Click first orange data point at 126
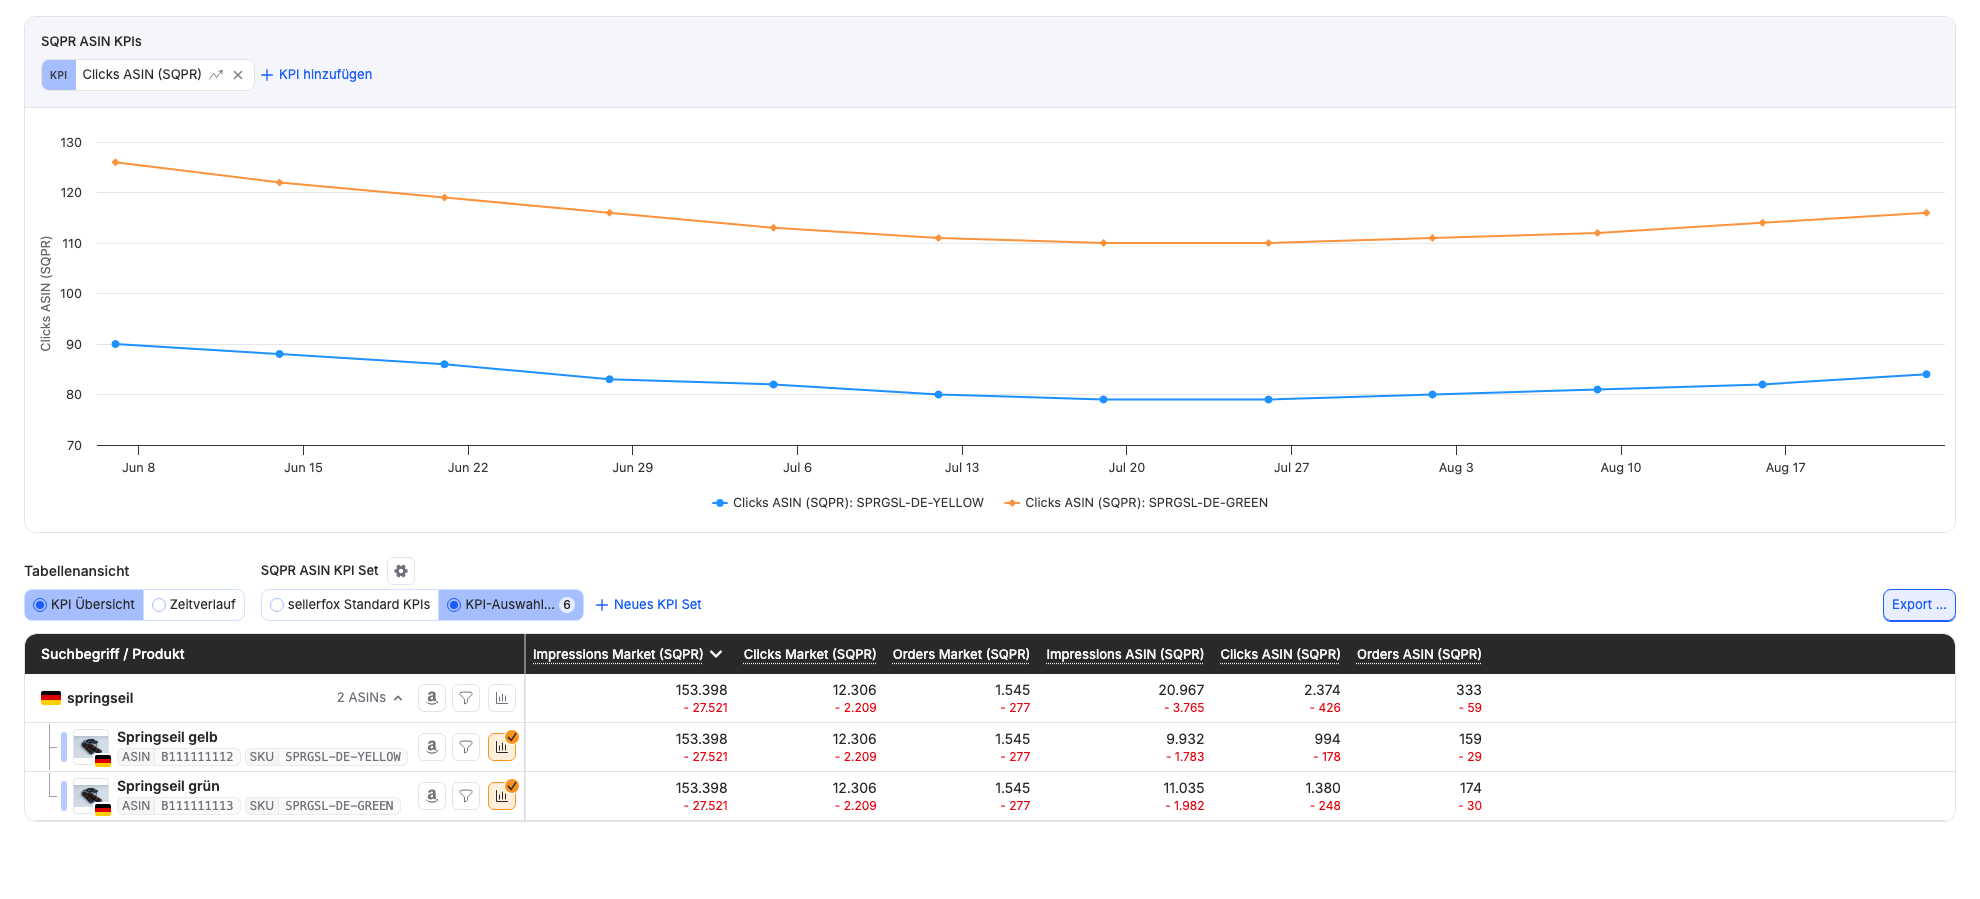This screenshot has width=1980, height=899. pyautogui.click(x=116, y=162)
